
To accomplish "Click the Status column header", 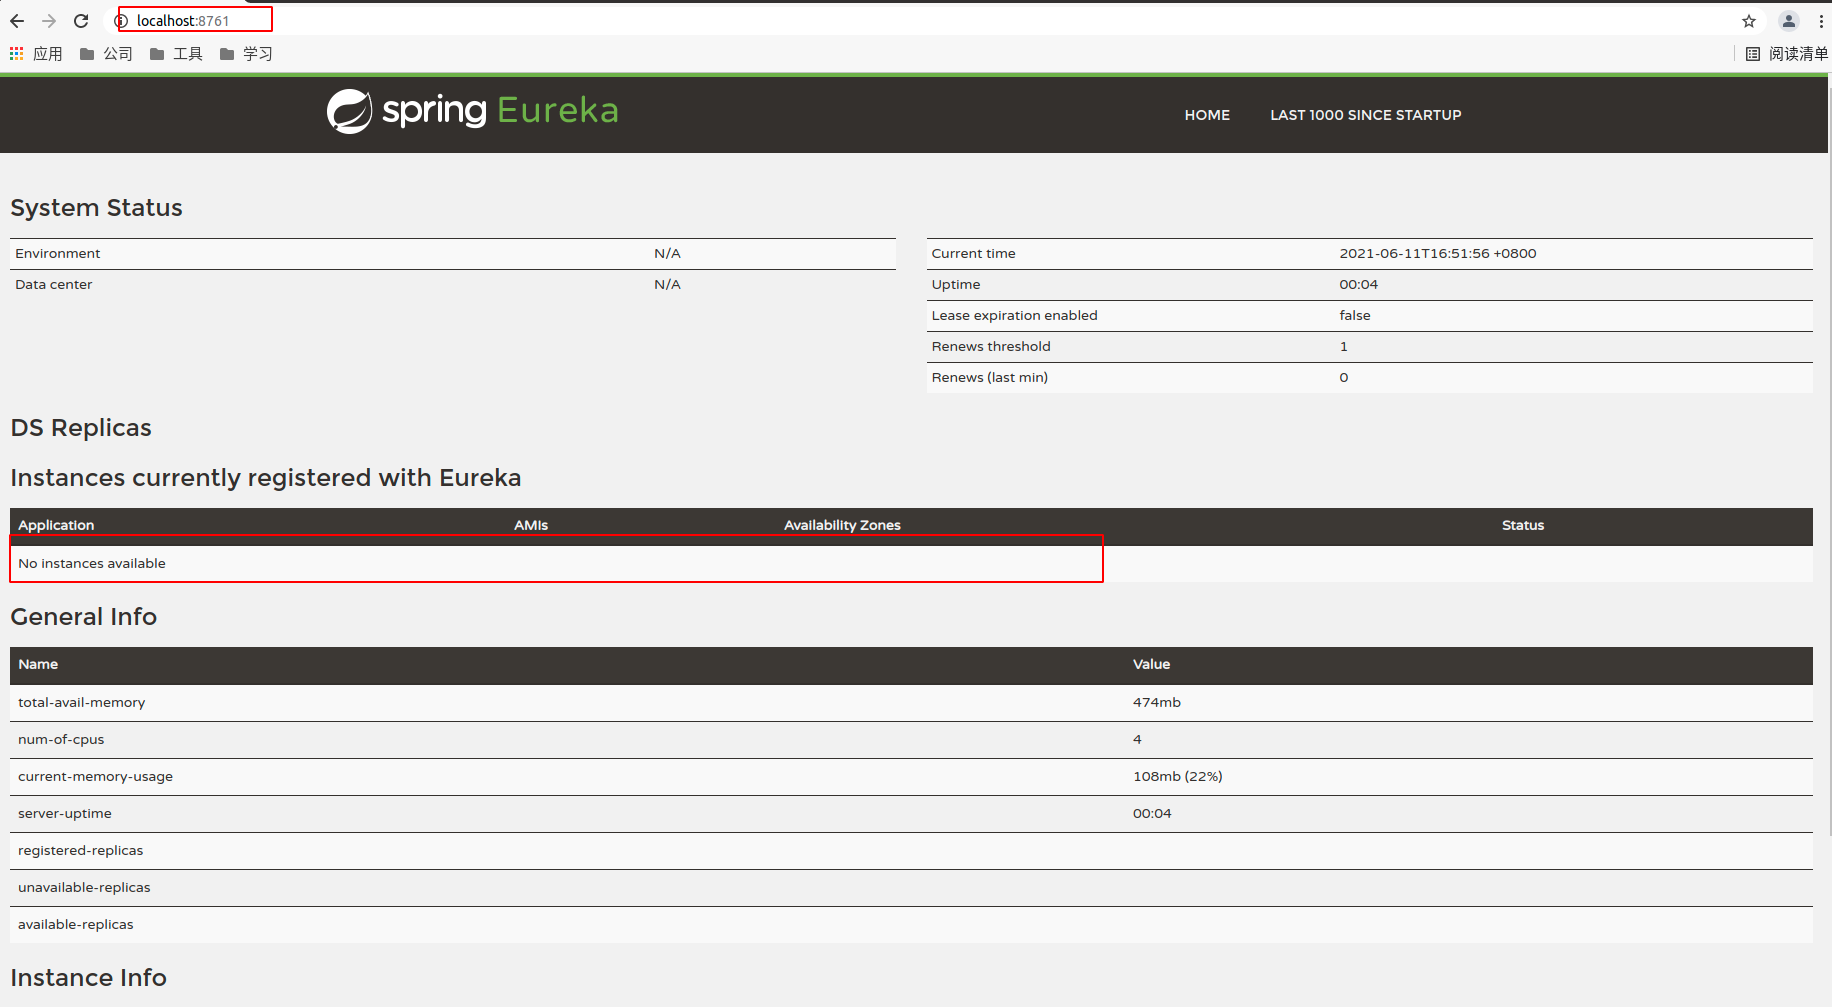I will pyautogui.click(x=1523, y=526).
